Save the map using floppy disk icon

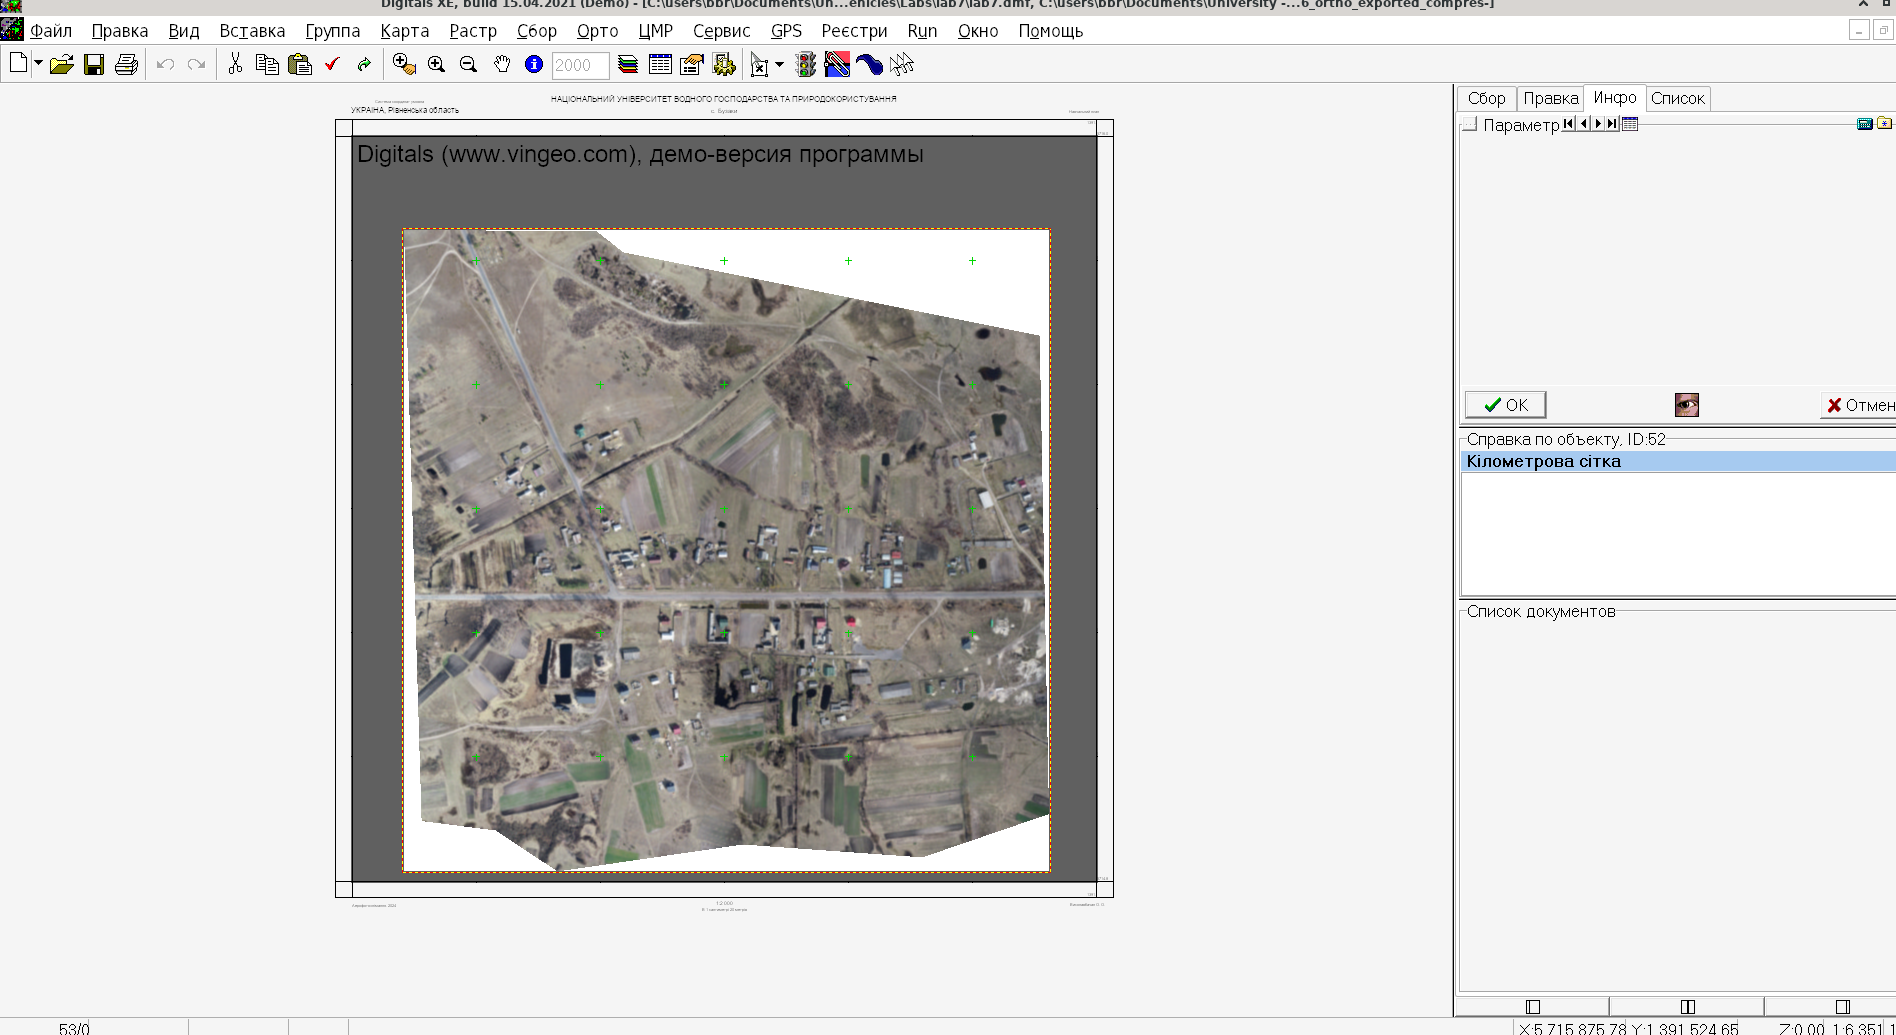(94, 65)
